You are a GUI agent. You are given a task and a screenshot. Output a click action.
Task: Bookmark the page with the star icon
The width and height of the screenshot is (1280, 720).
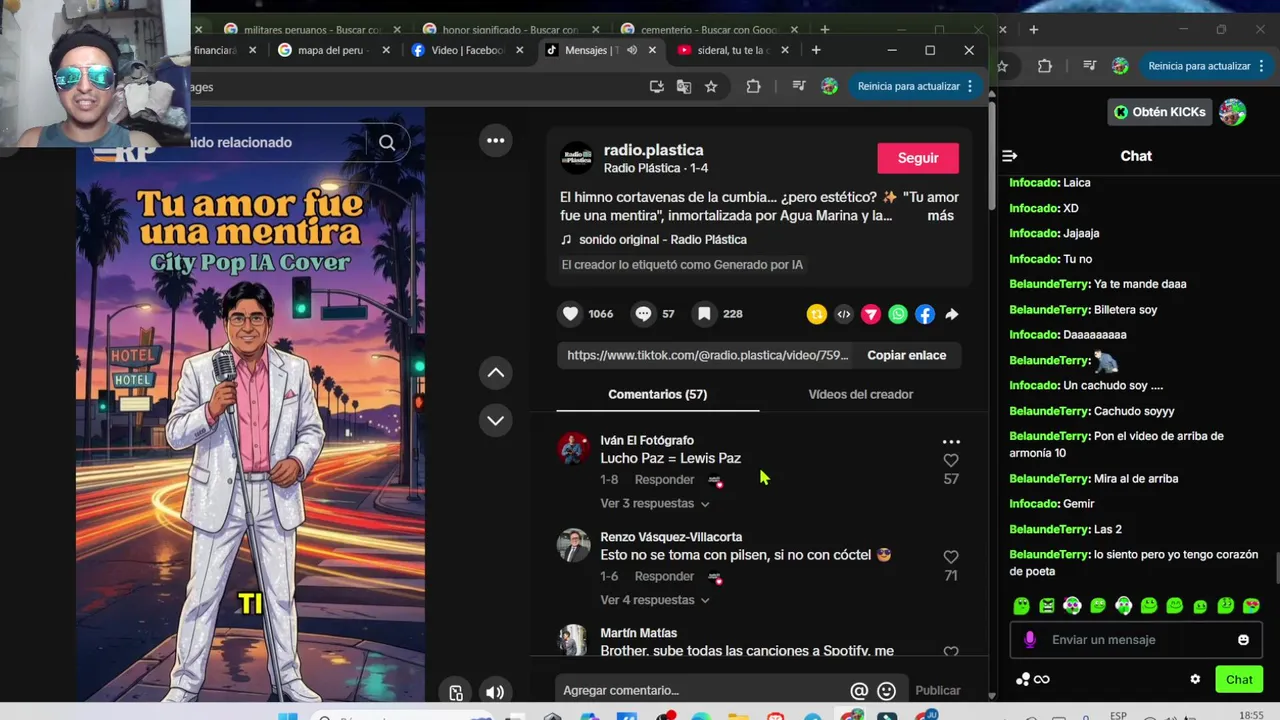tap(711, 87)
